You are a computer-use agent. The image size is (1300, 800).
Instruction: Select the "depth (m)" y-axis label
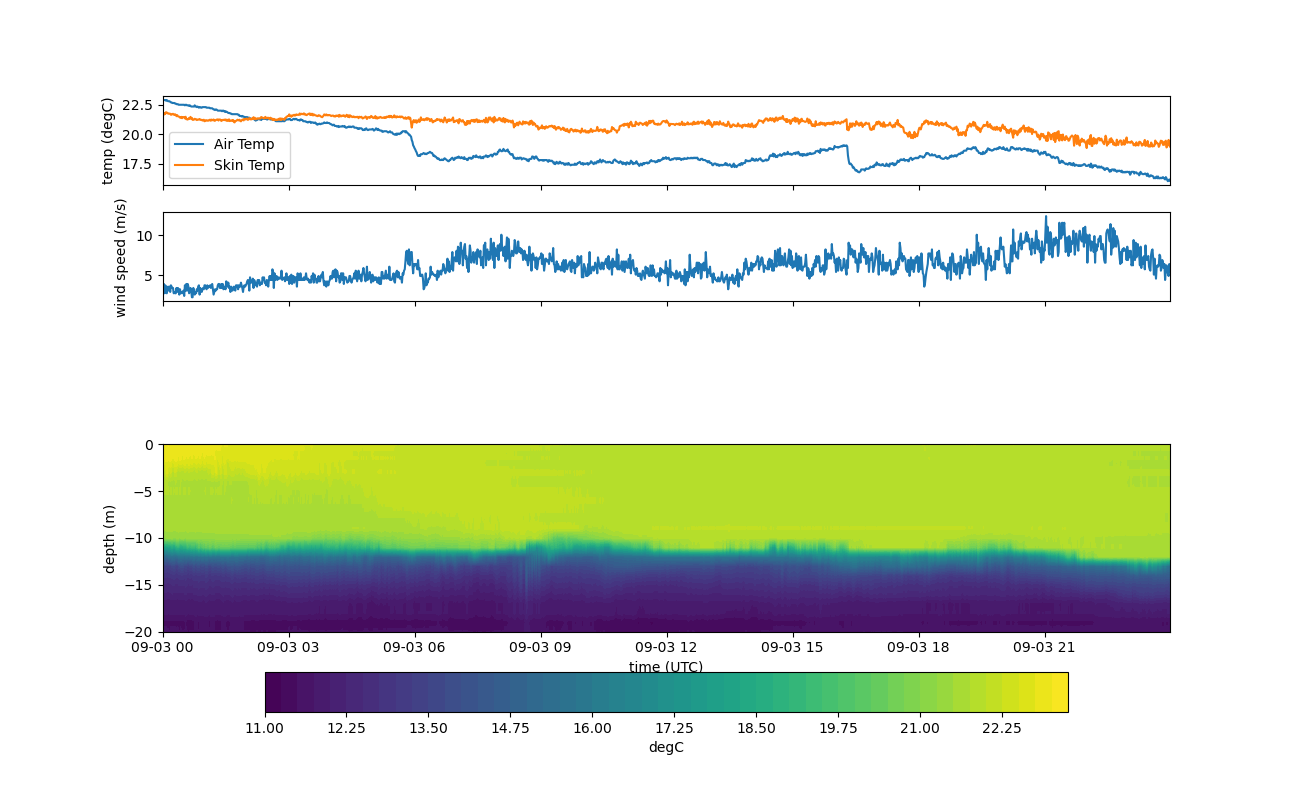(x=109, y=538)
